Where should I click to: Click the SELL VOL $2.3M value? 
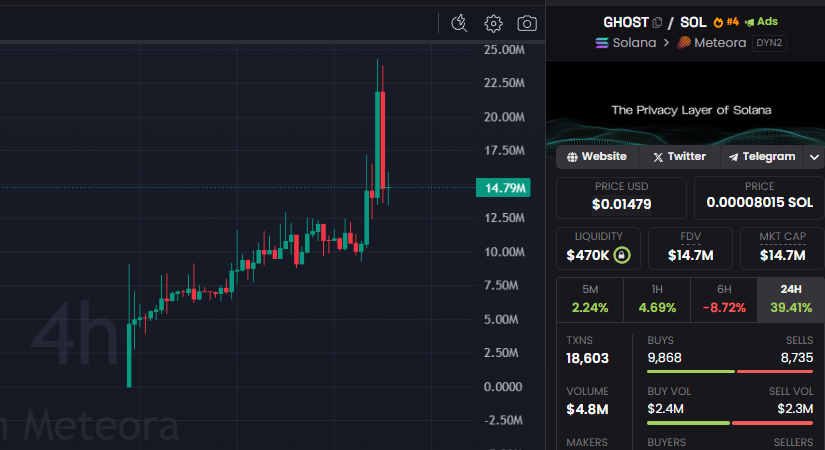(x=795, y=409)
